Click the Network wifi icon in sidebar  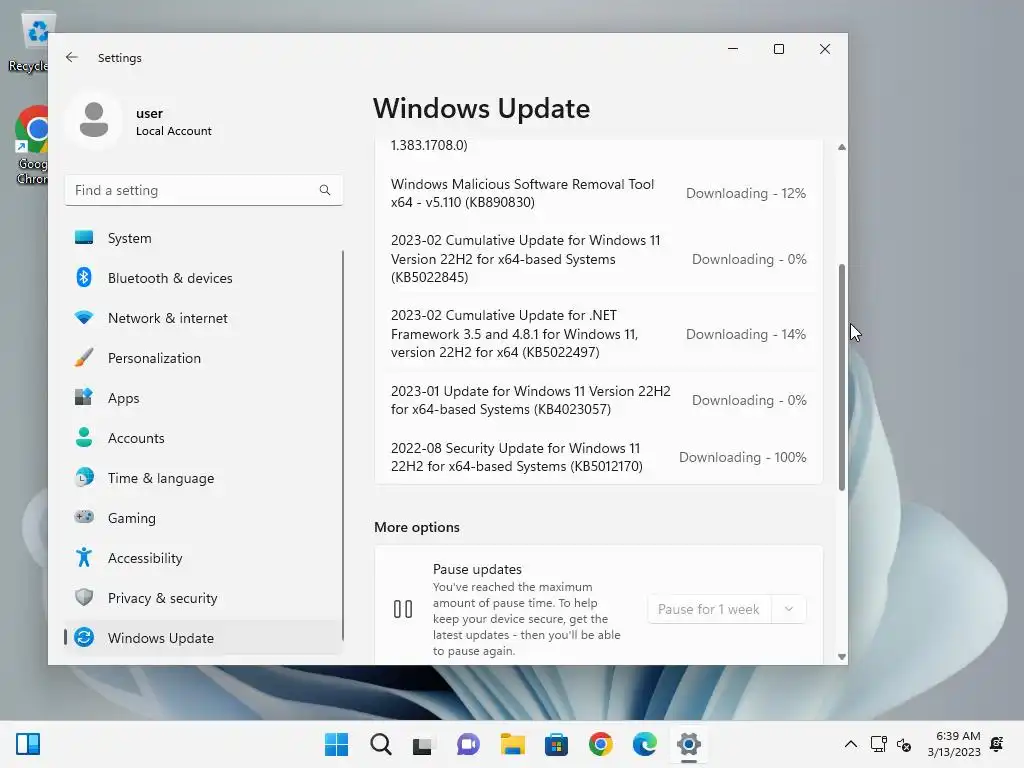84,318
